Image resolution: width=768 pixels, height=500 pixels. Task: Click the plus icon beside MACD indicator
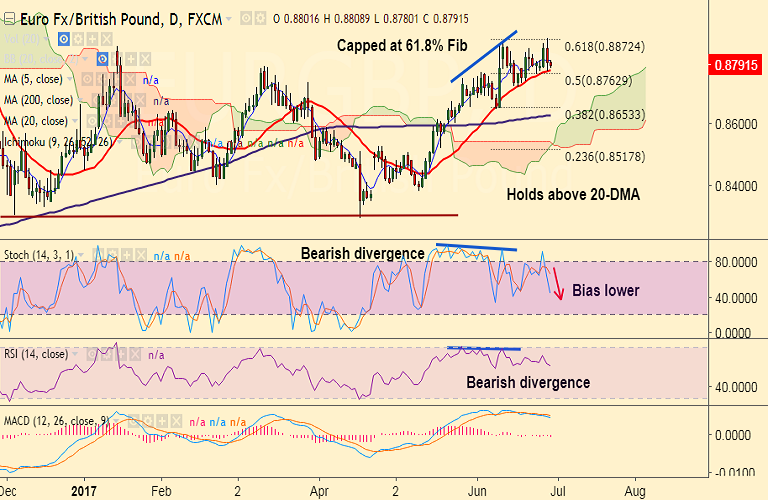[162, 421]
